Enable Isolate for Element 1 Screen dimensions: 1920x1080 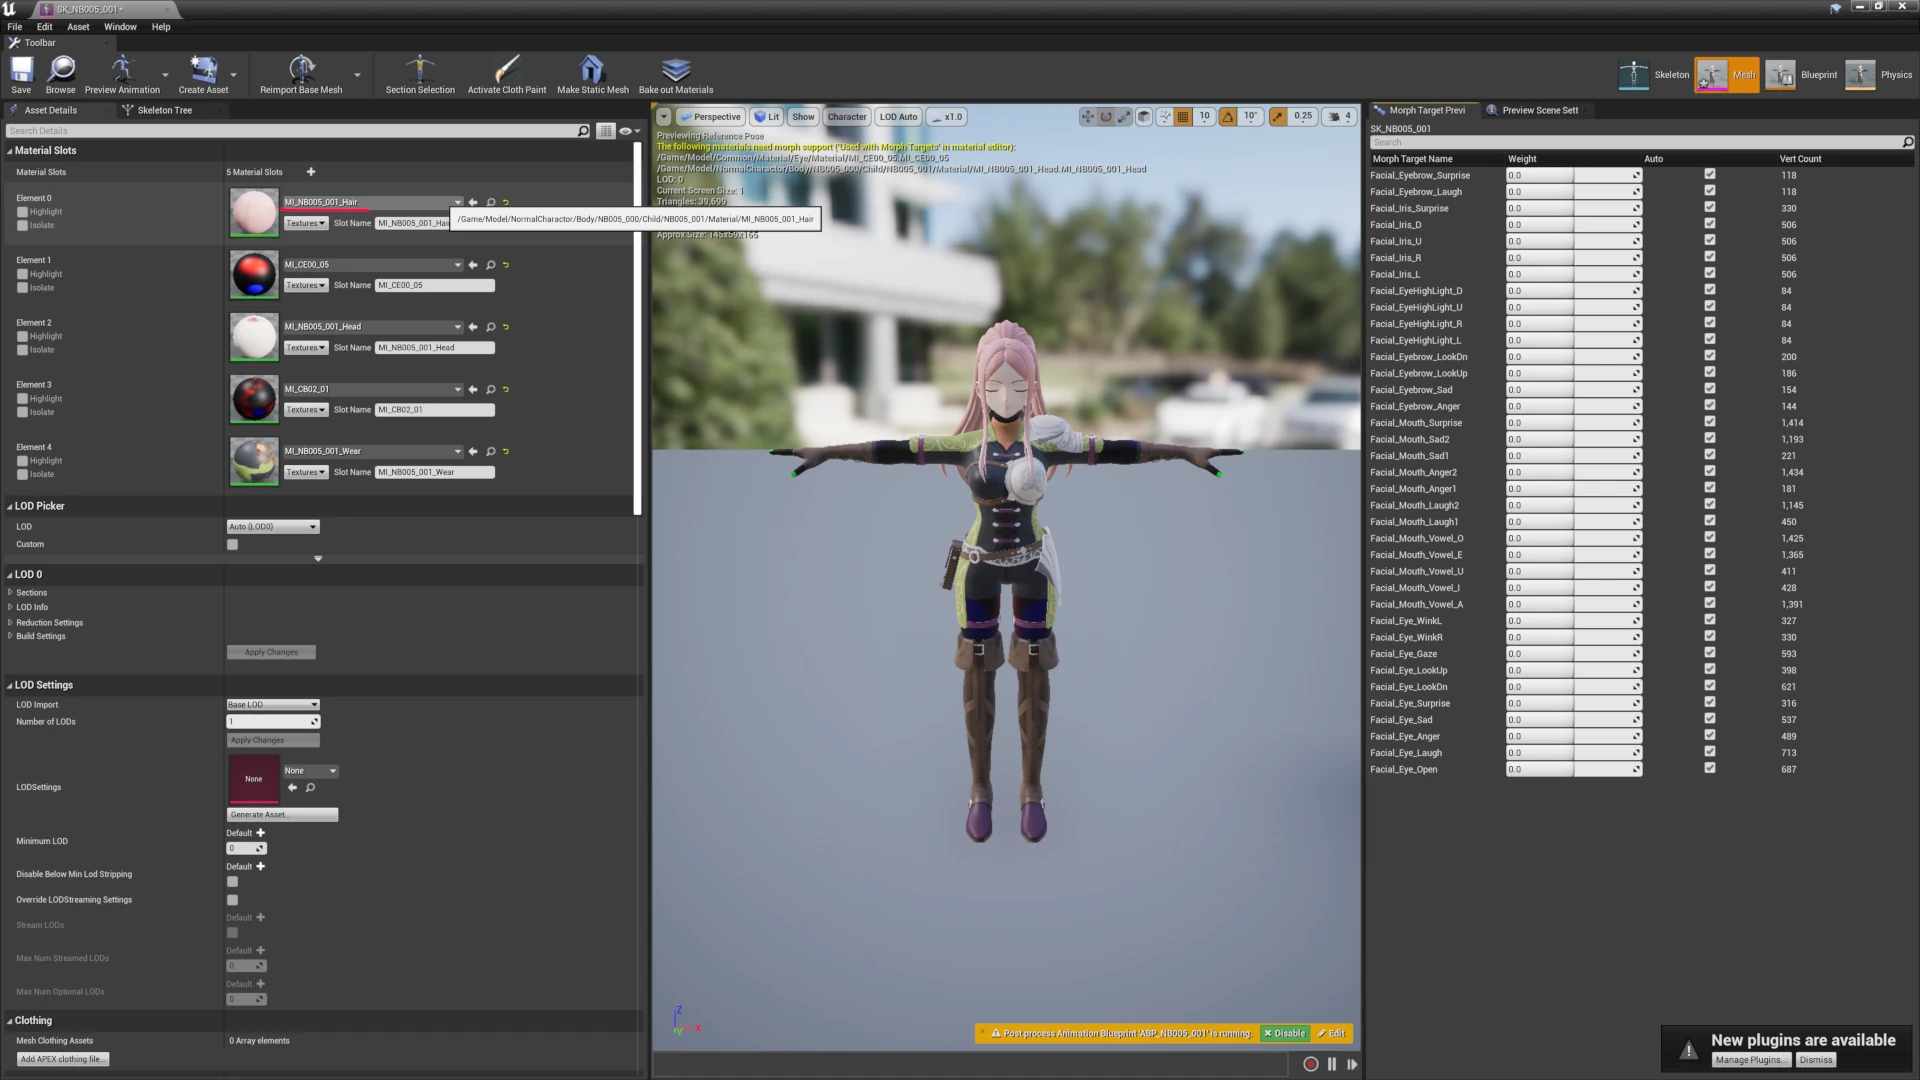click(x=22, y=288)
